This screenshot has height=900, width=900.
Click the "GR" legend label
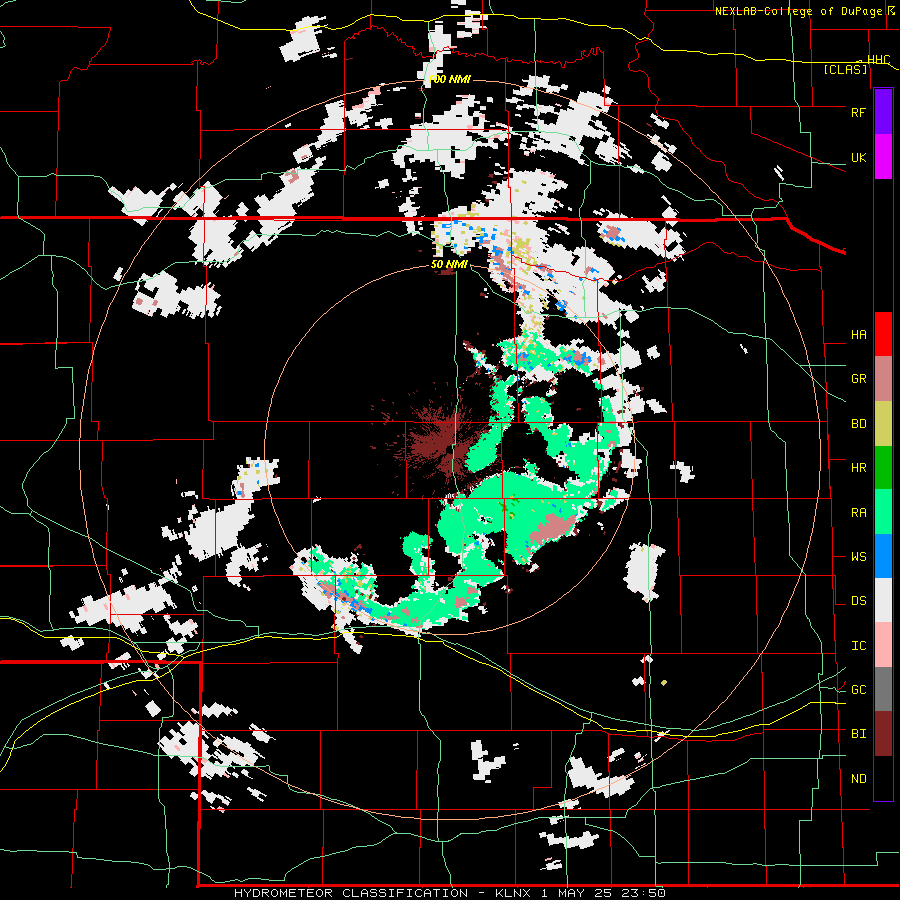(x=858, y=379)
